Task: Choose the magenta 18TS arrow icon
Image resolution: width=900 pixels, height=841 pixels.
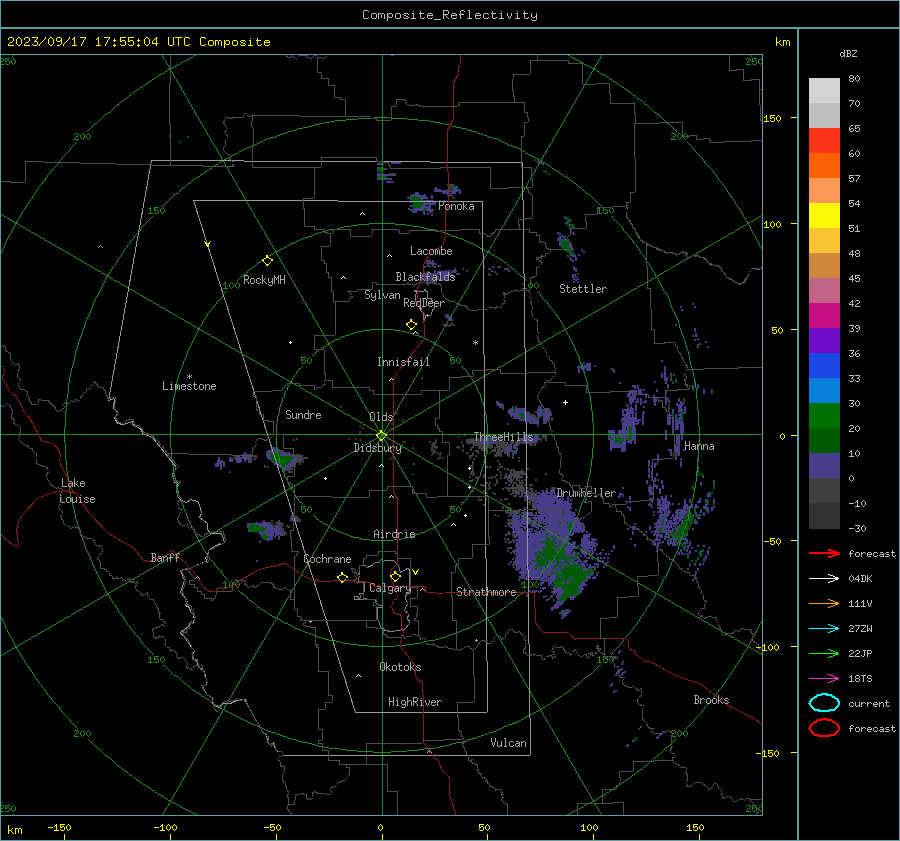Action: coord(824,679)
